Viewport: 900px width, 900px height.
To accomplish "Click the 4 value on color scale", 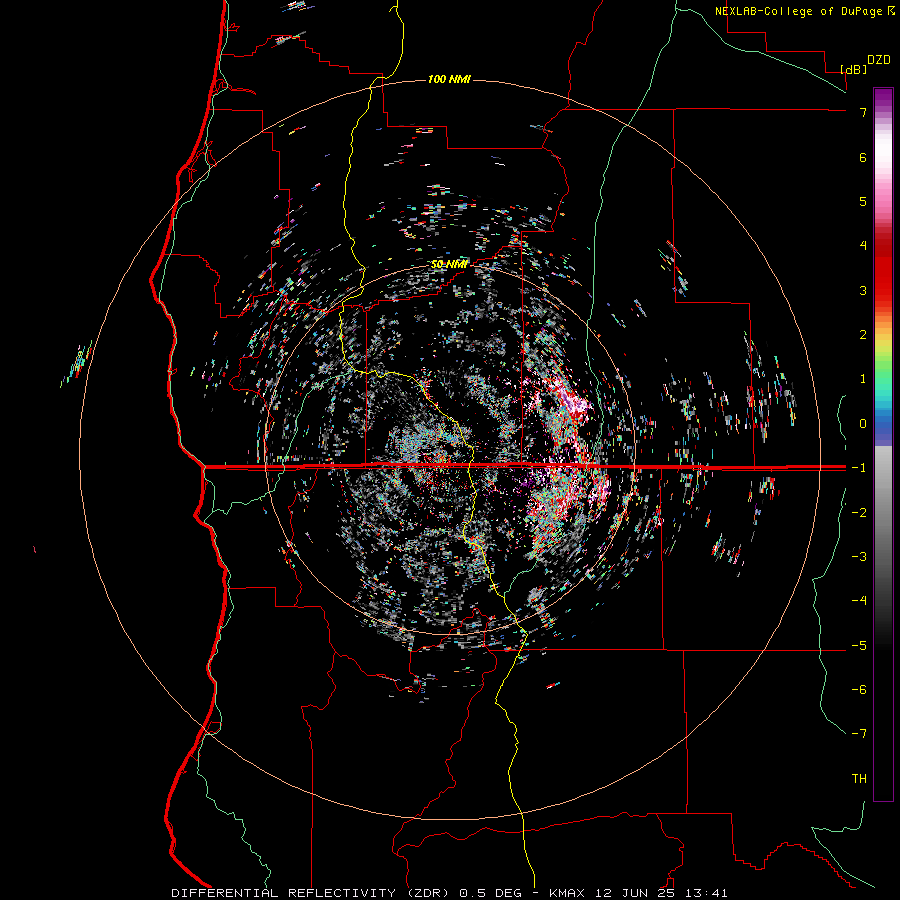I will pyautogui.click(x=863, y=246).
